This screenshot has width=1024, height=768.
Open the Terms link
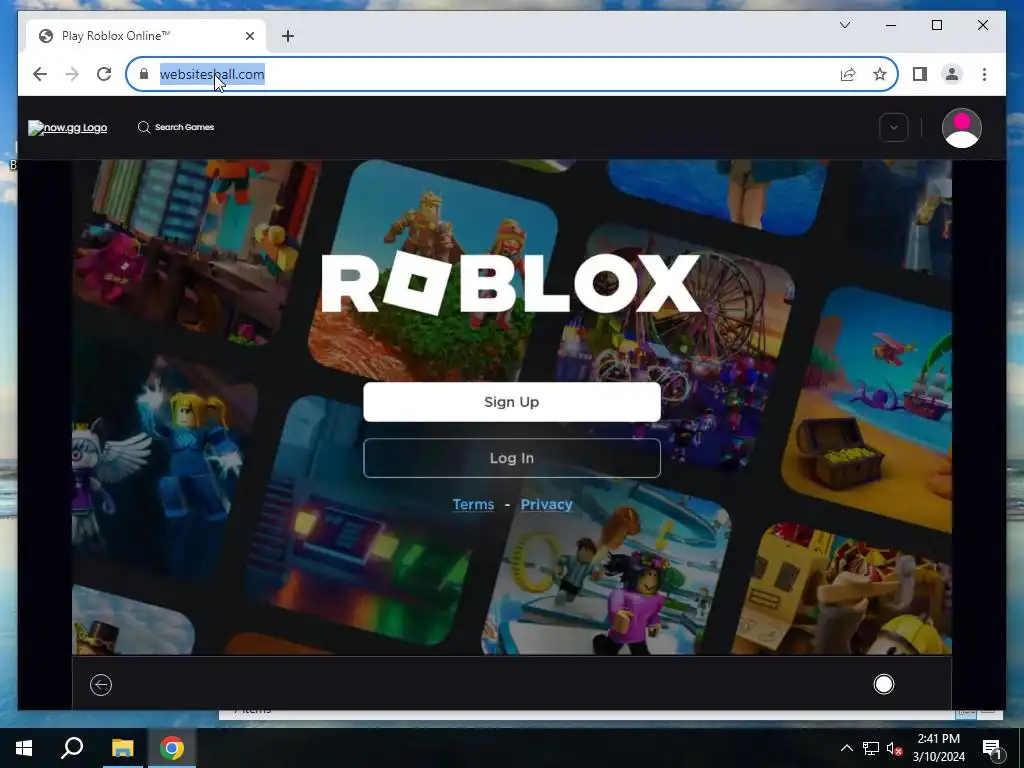[x=473, y=505]
